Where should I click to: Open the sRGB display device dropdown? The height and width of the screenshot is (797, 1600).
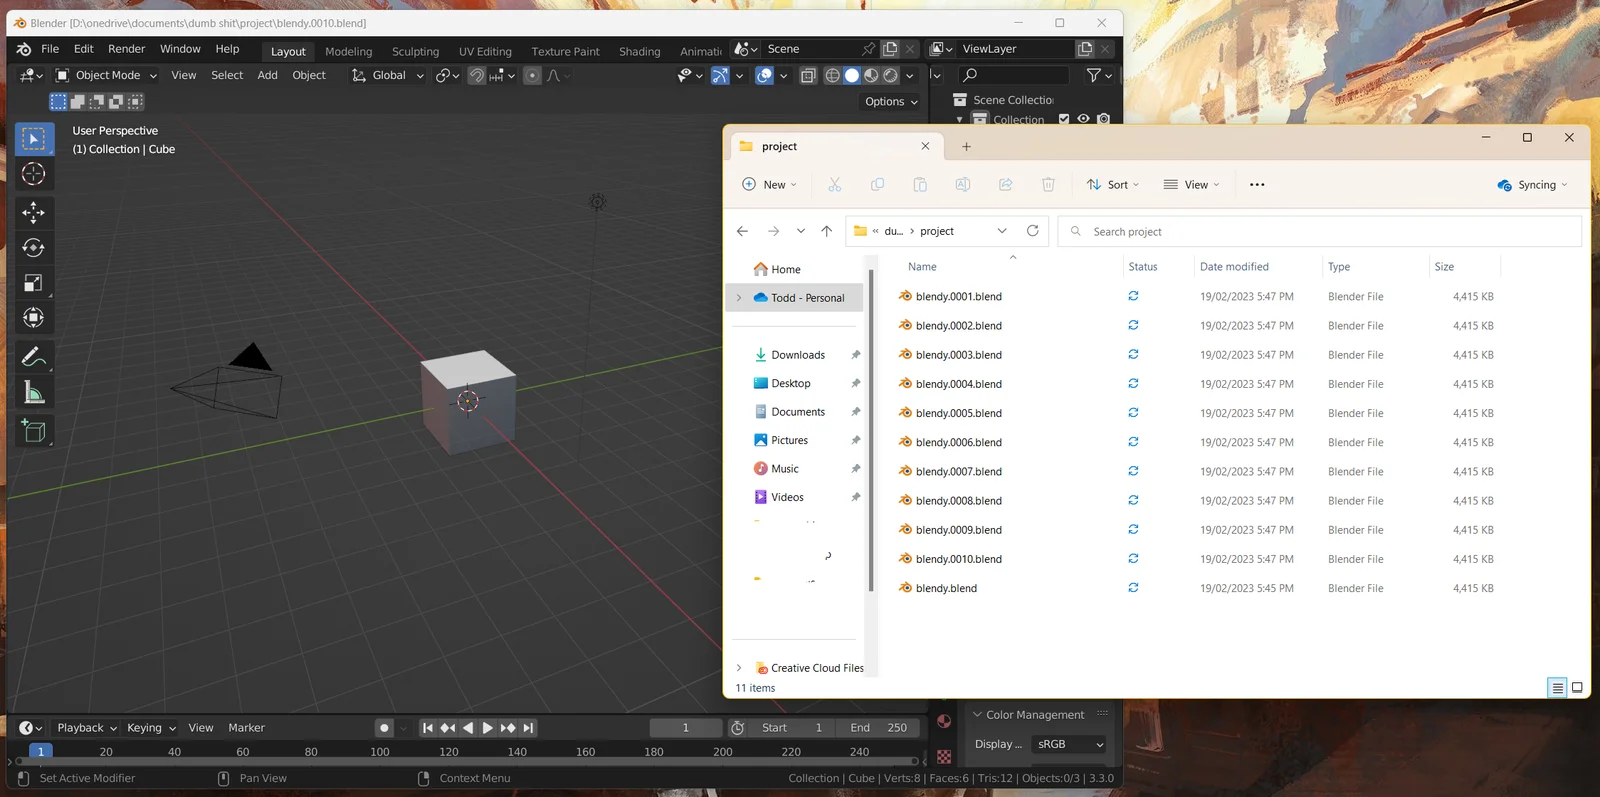pos(1070,744)
